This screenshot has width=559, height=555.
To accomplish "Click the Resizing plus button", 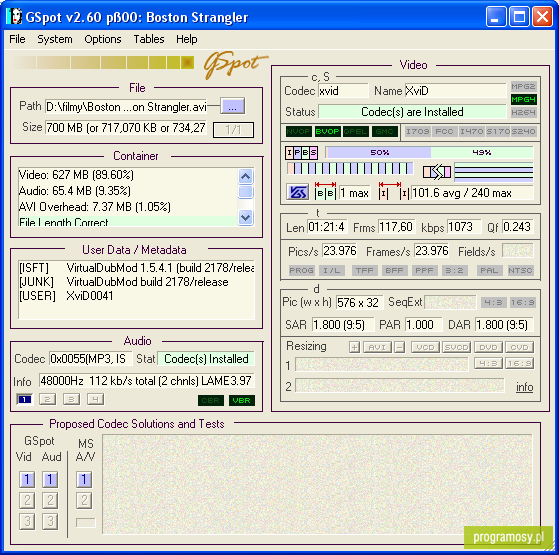I will [x=354, y=347].
